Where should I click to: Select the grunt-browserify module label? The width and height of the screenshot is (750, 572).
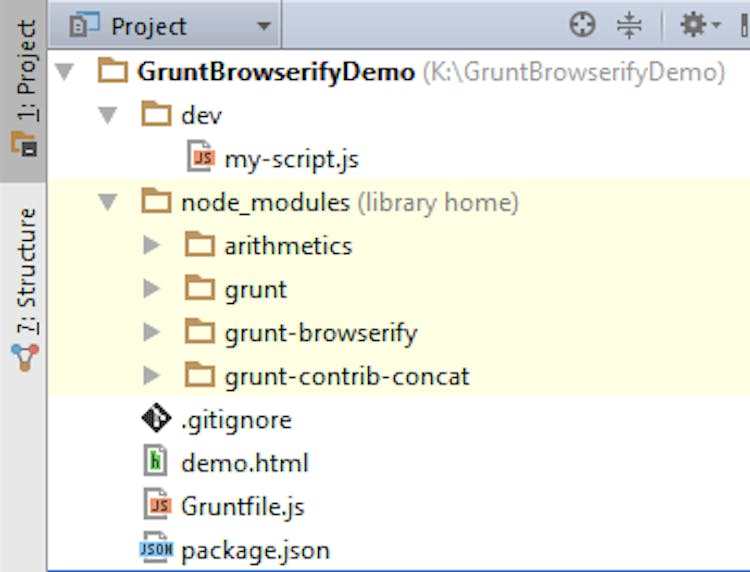(321, 334)
